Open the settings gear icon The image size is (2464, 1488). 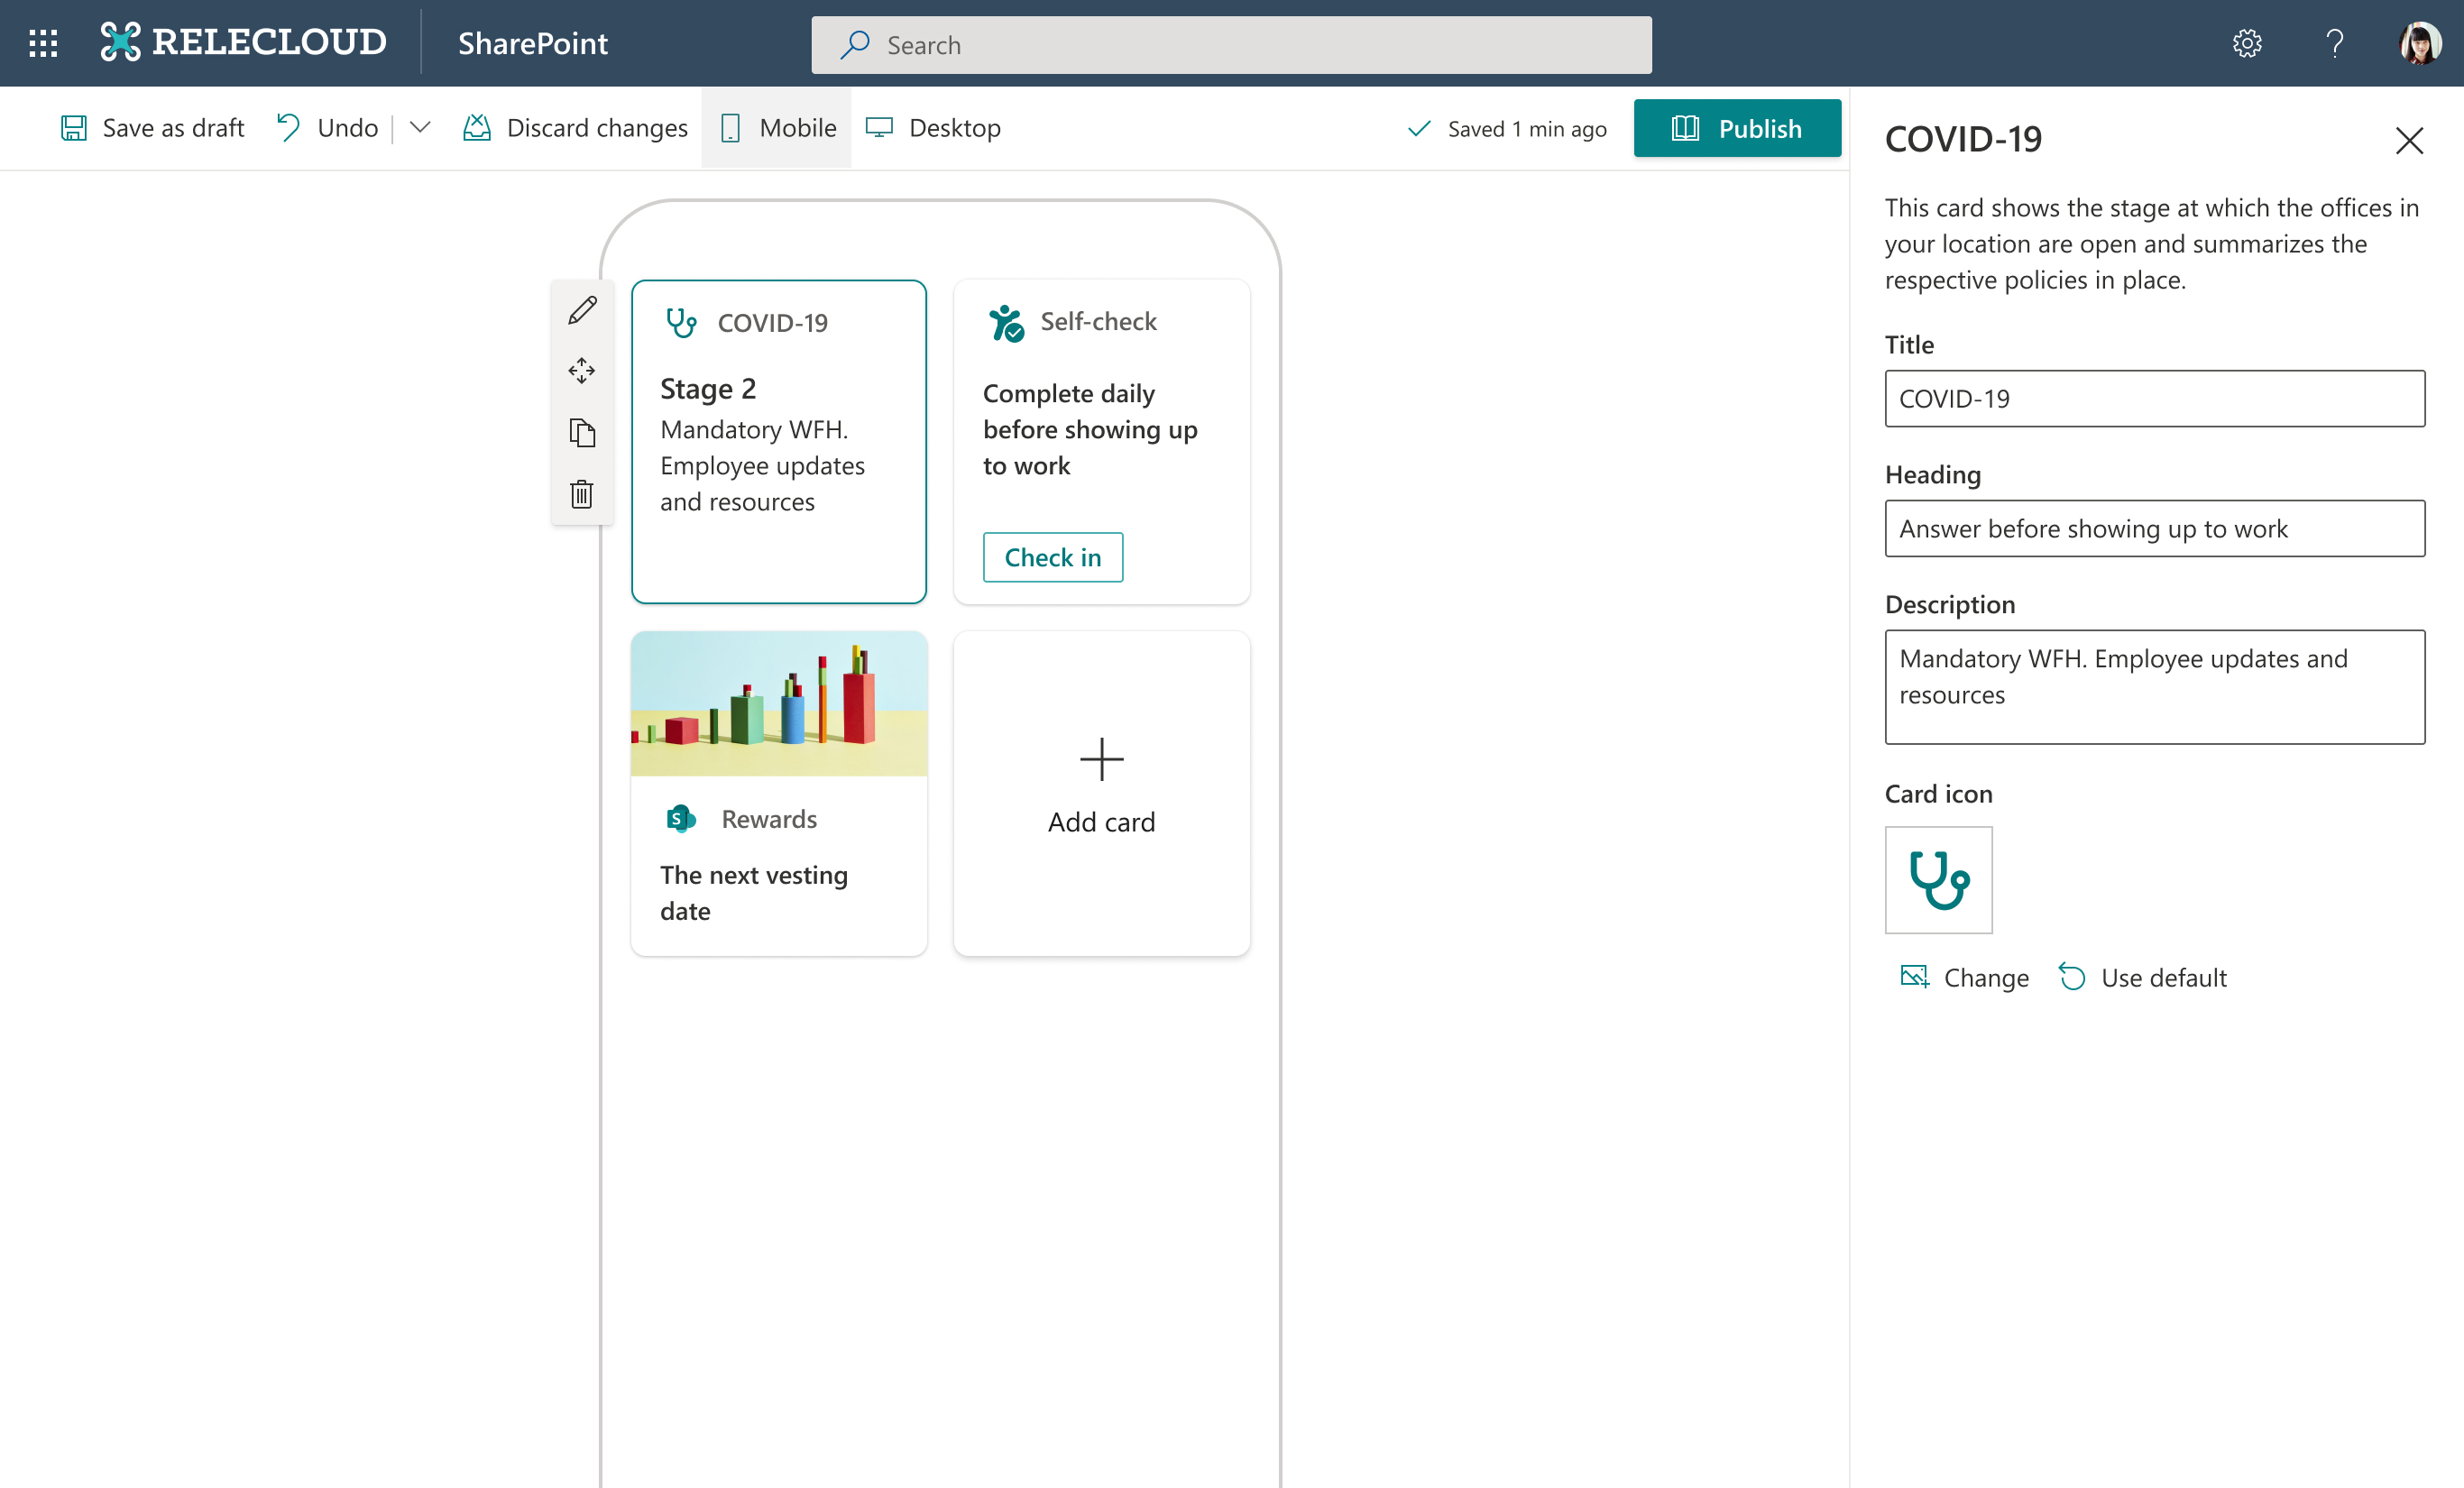(x=2247, y=43)
